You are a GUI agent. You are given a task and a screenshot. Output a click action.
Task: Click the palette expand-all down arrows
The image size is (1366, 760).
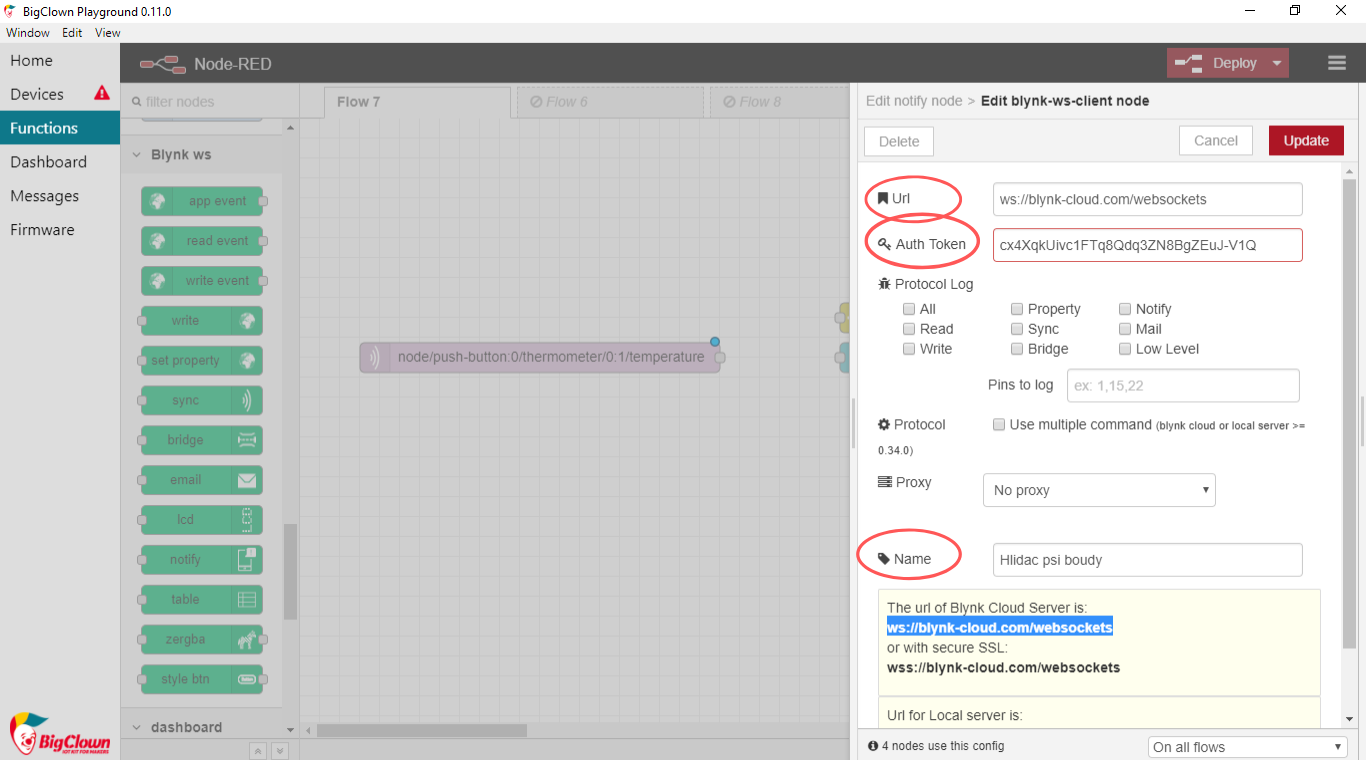point(280,751)
